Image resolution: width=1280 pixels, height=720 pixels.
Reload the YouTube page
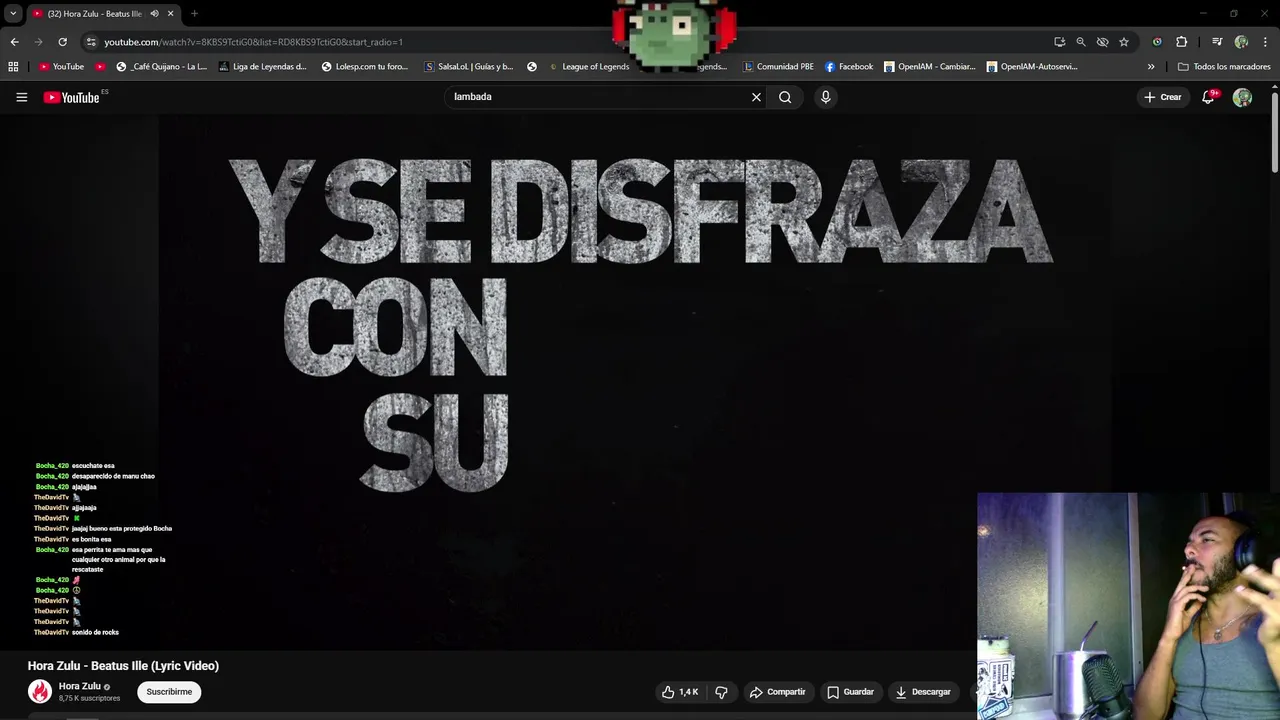[62, 42]
